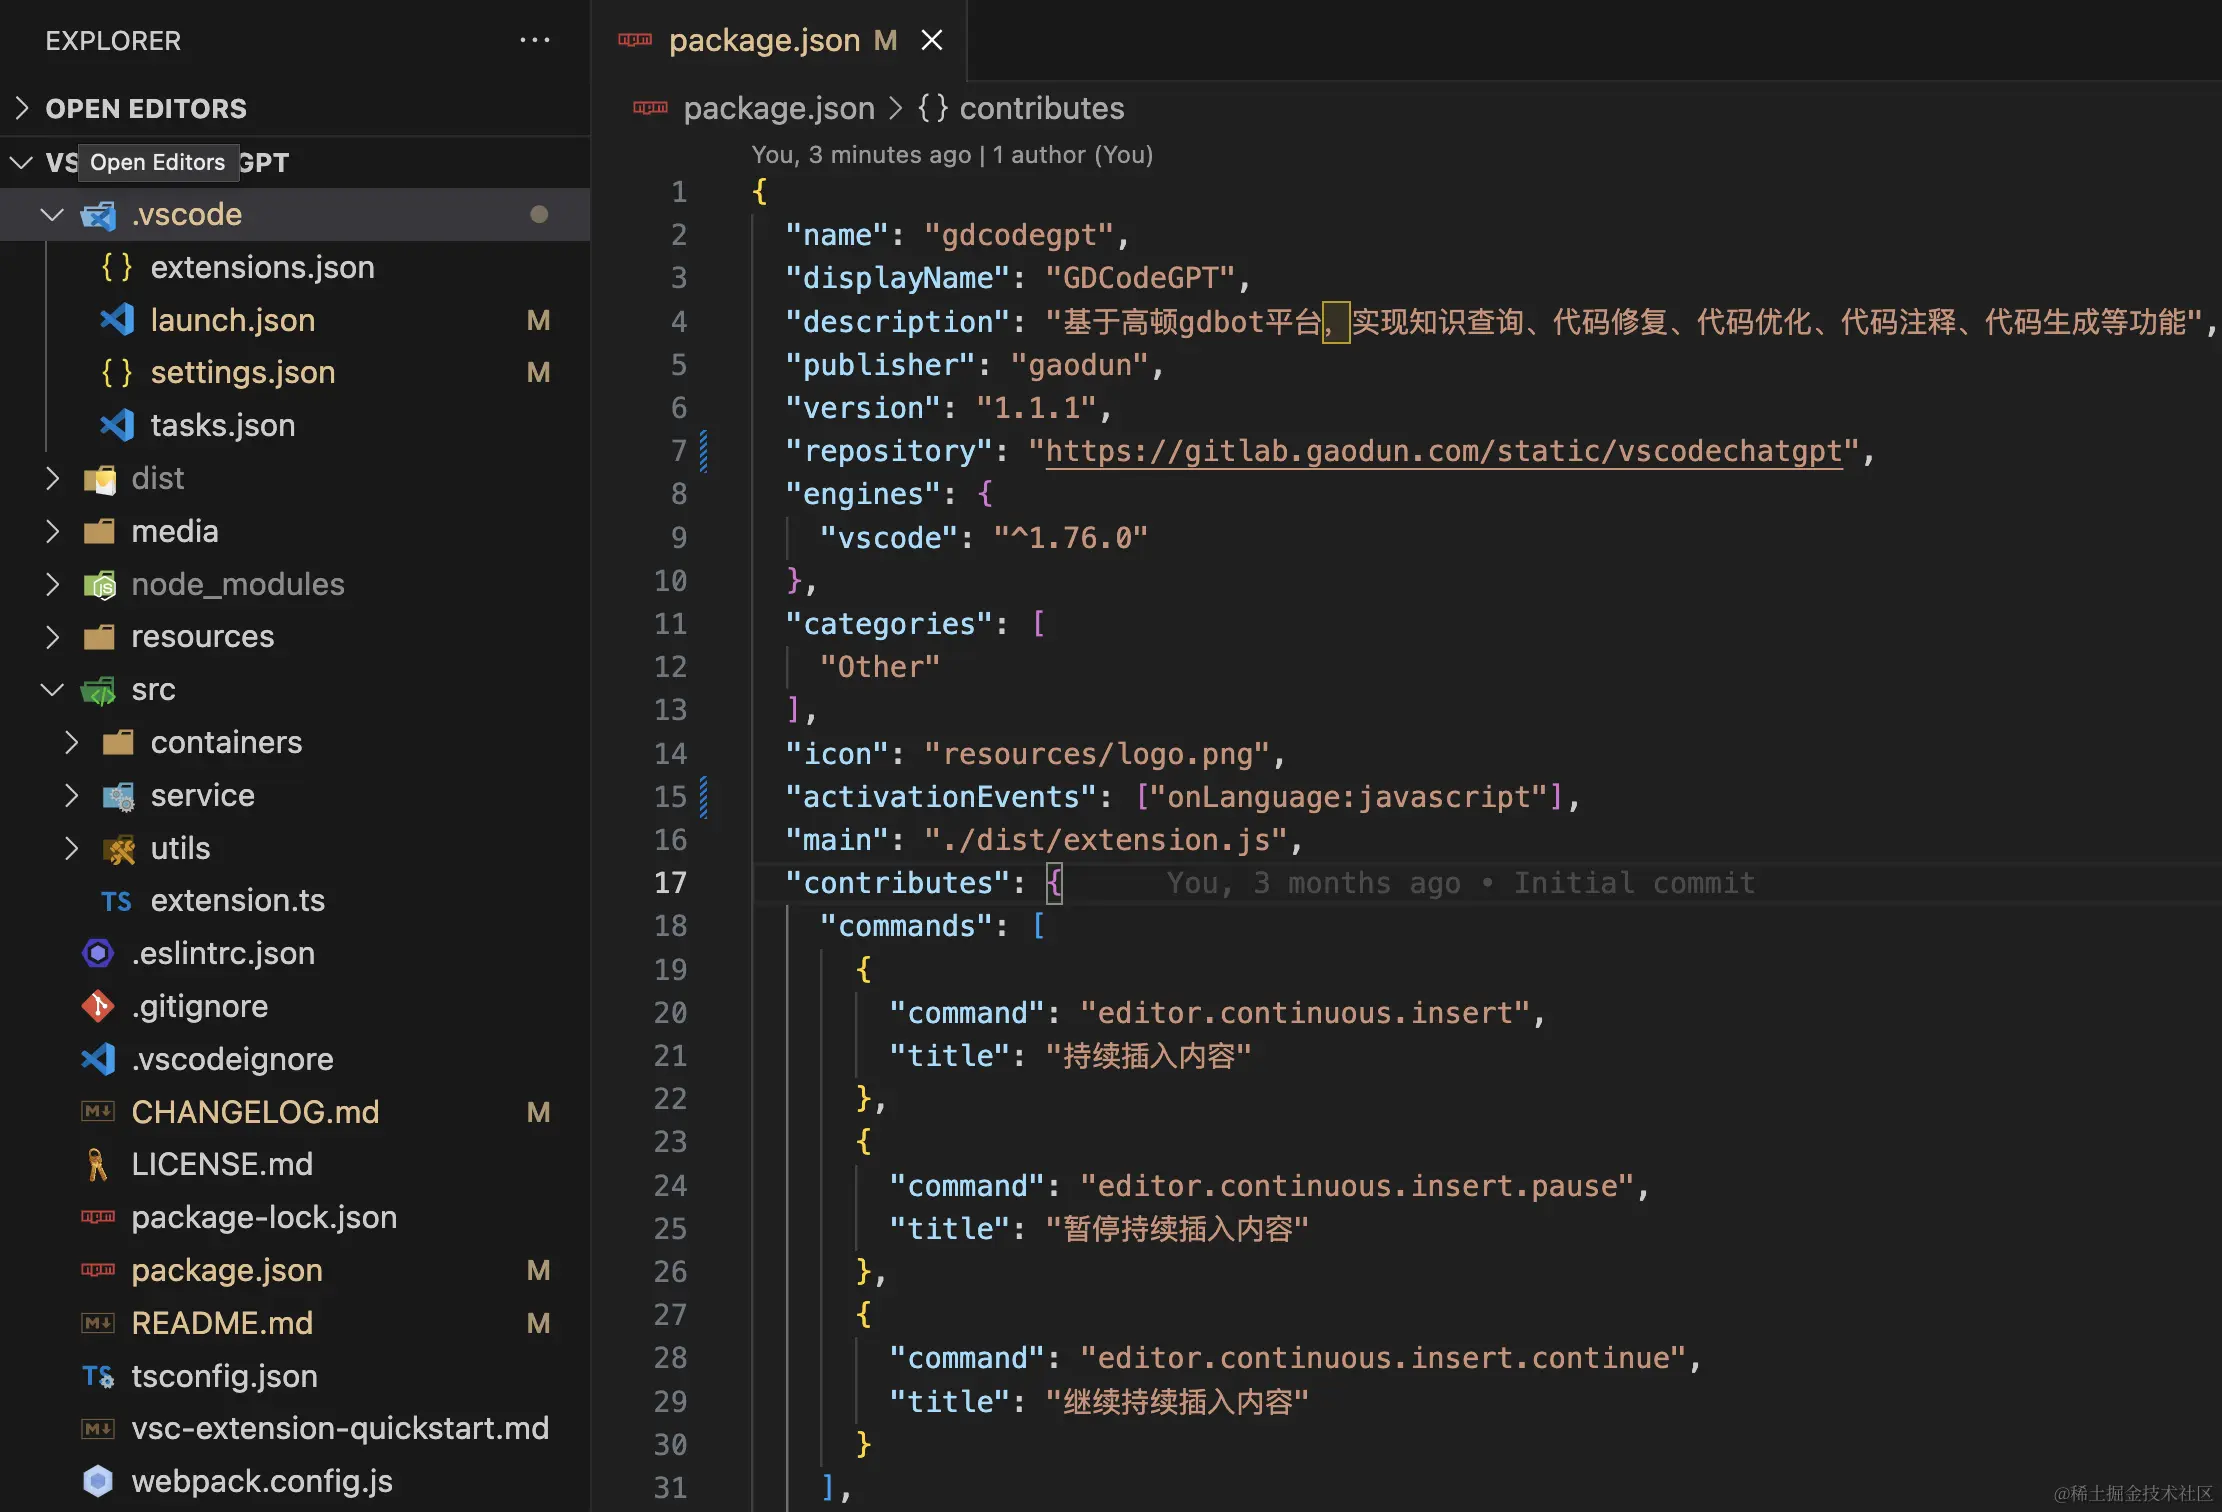Close the package.json tab
This screenshot has height=1512, width=2222.
click(x=931, y=40)
